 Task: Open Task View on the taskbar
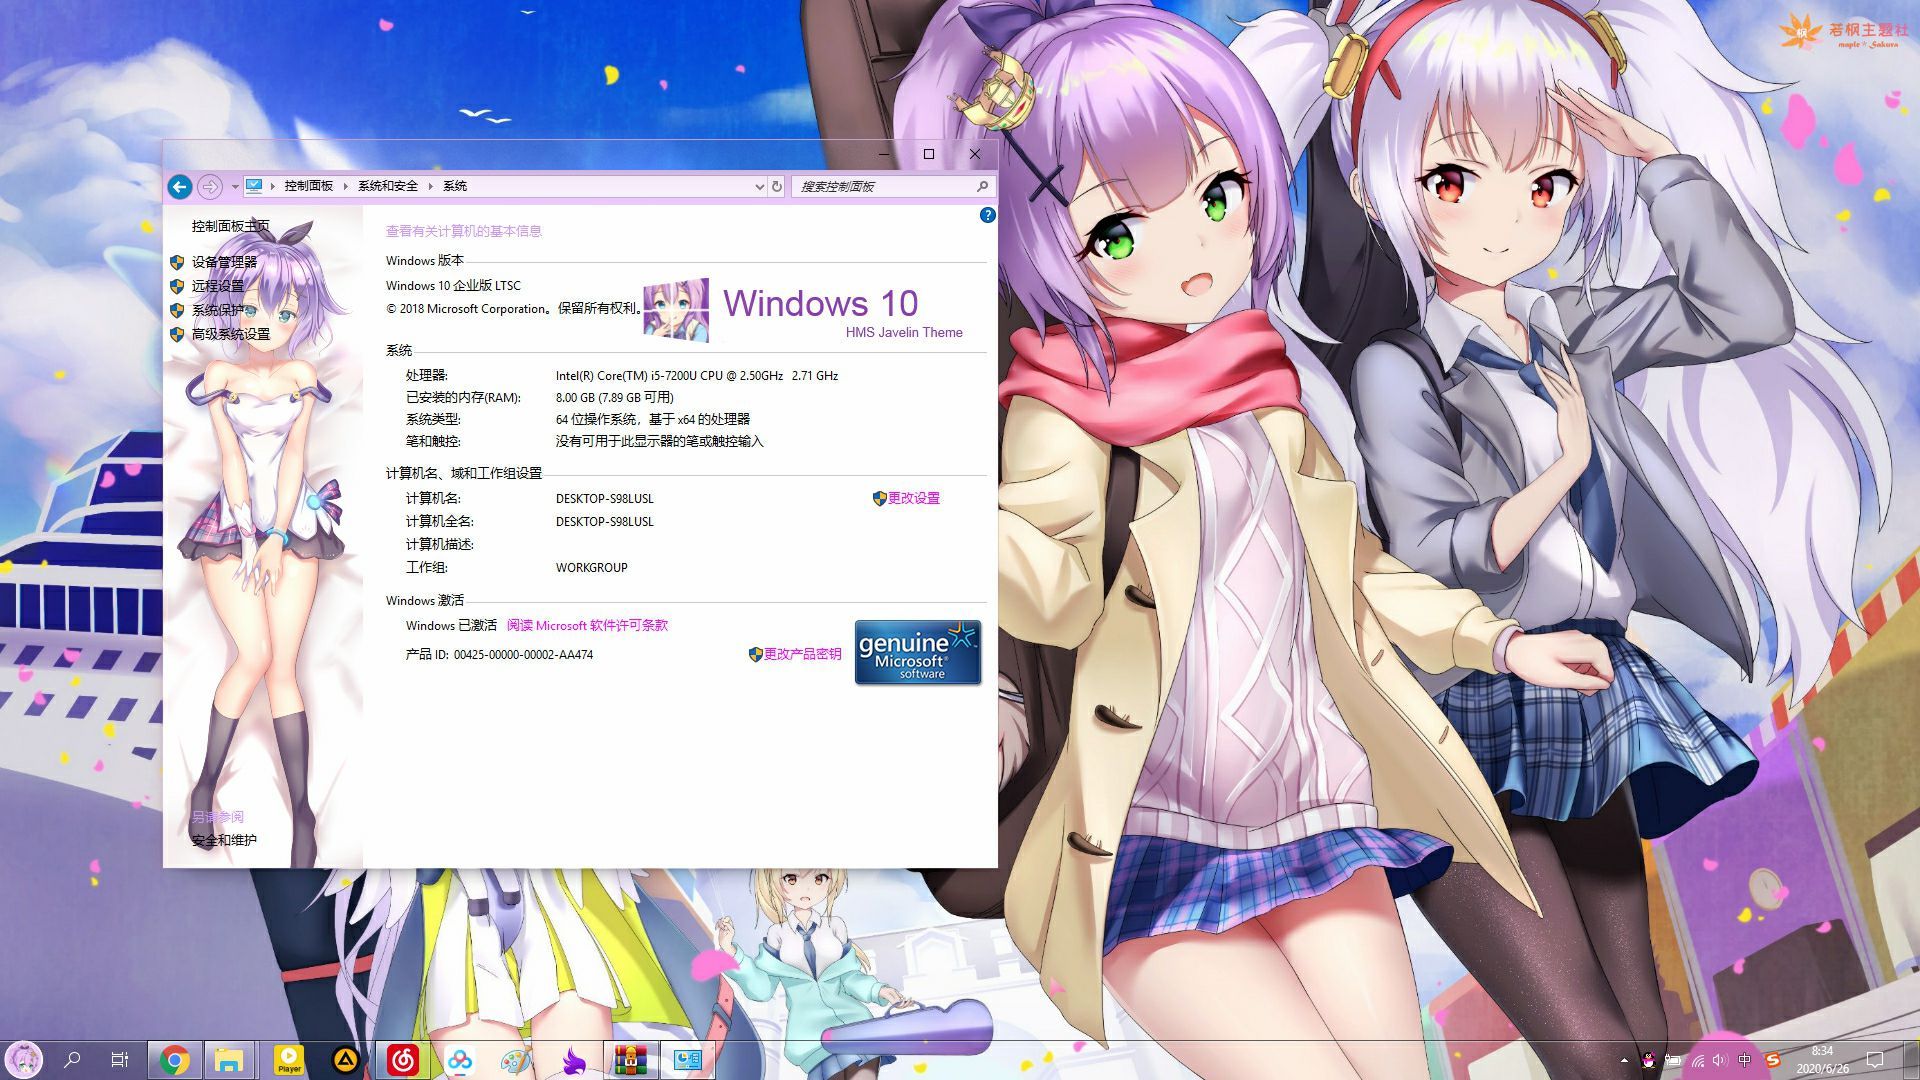(119, 1059)
